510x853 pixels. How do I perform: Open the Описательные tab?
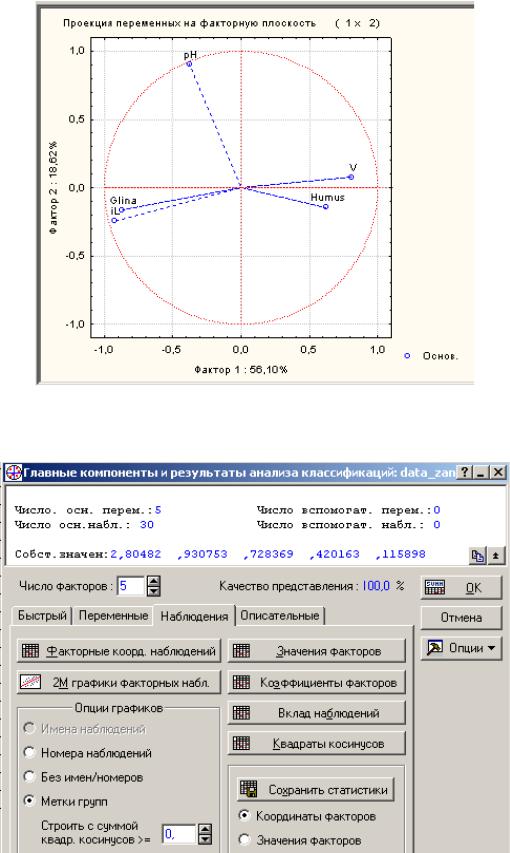[x=280, y=616]
